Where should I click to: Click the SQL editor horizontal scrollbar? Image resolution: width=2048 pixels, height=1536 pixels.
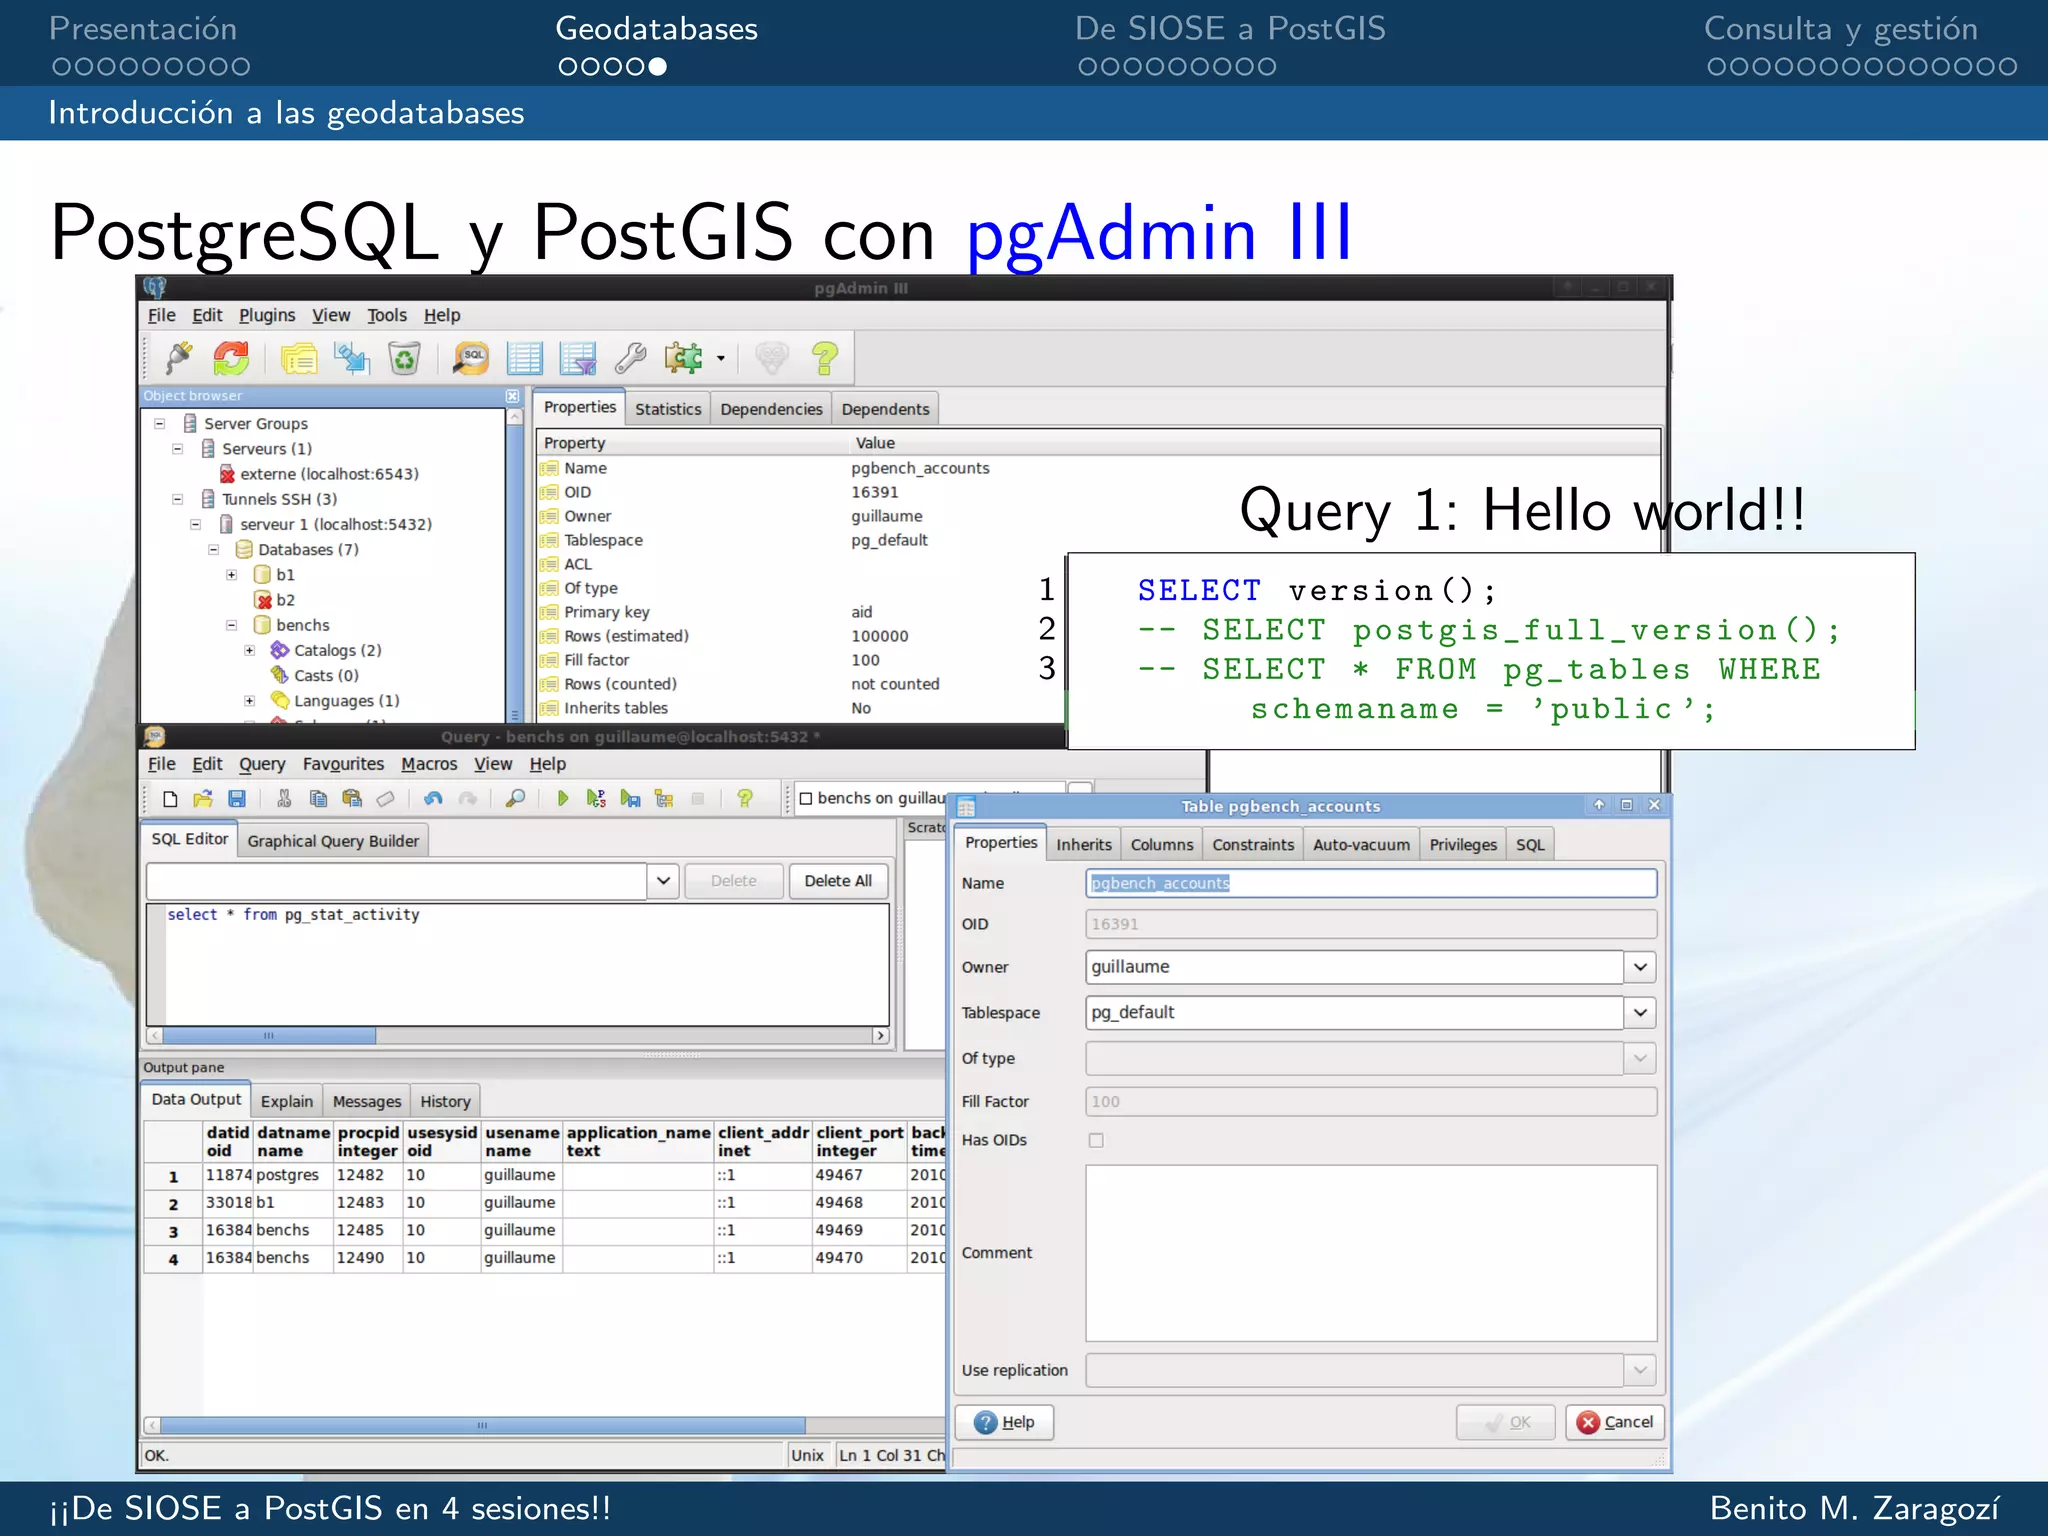(518, 1036)
